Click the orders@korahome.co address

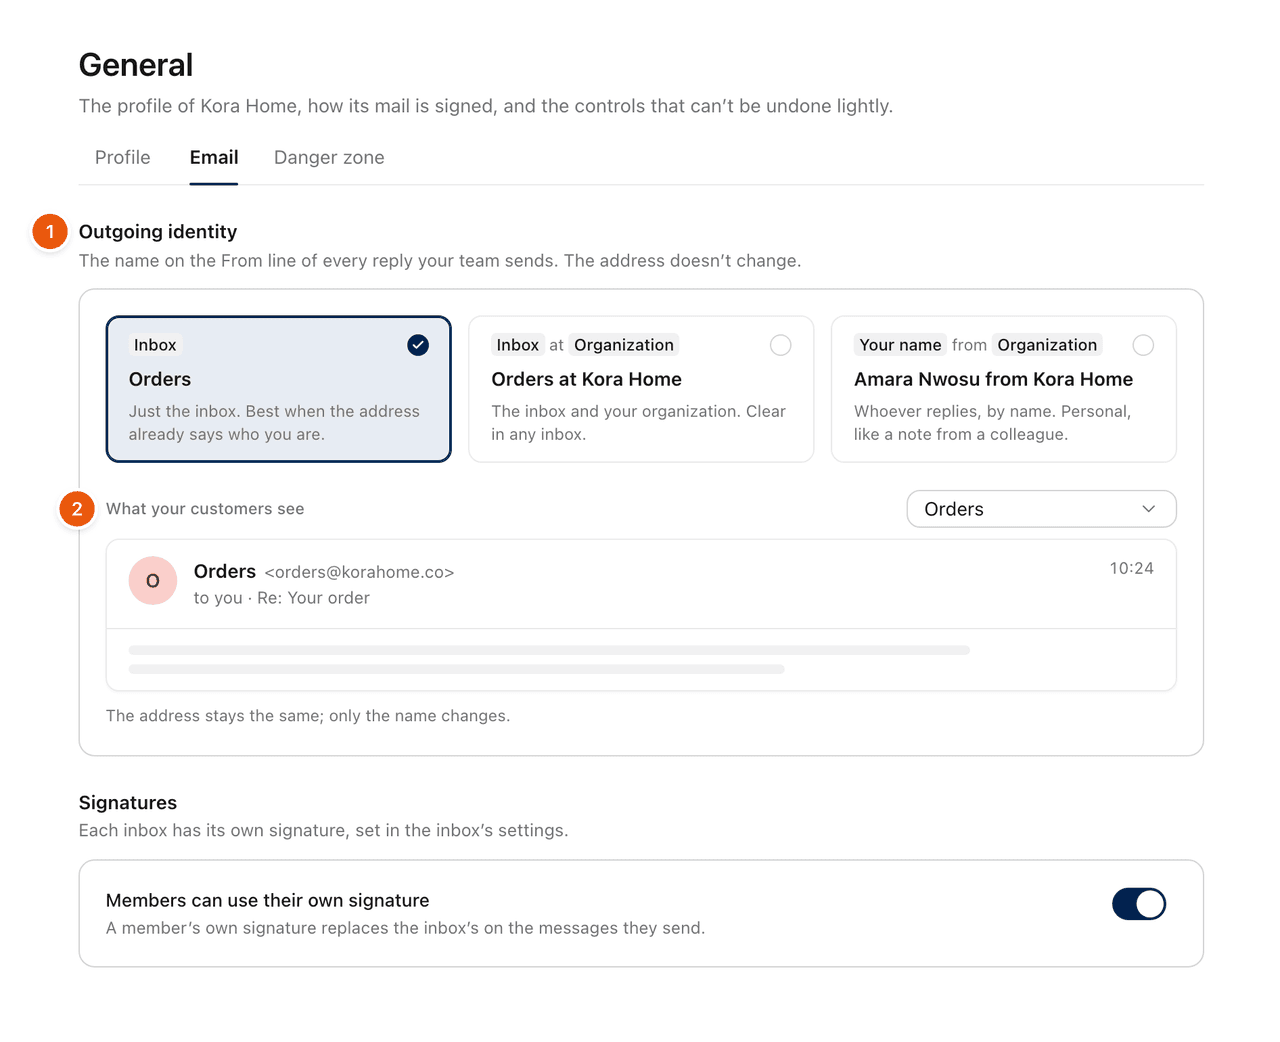click(359, 572)
